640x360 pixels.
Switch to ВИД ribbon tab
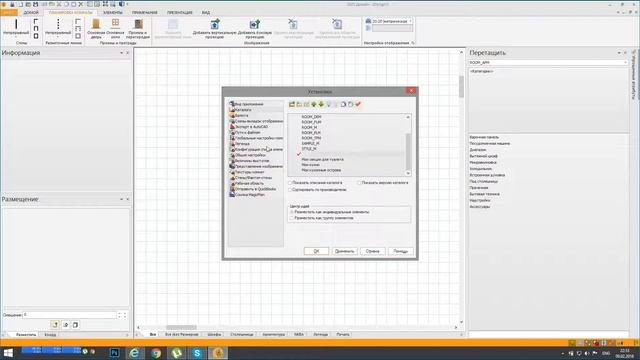206,13
